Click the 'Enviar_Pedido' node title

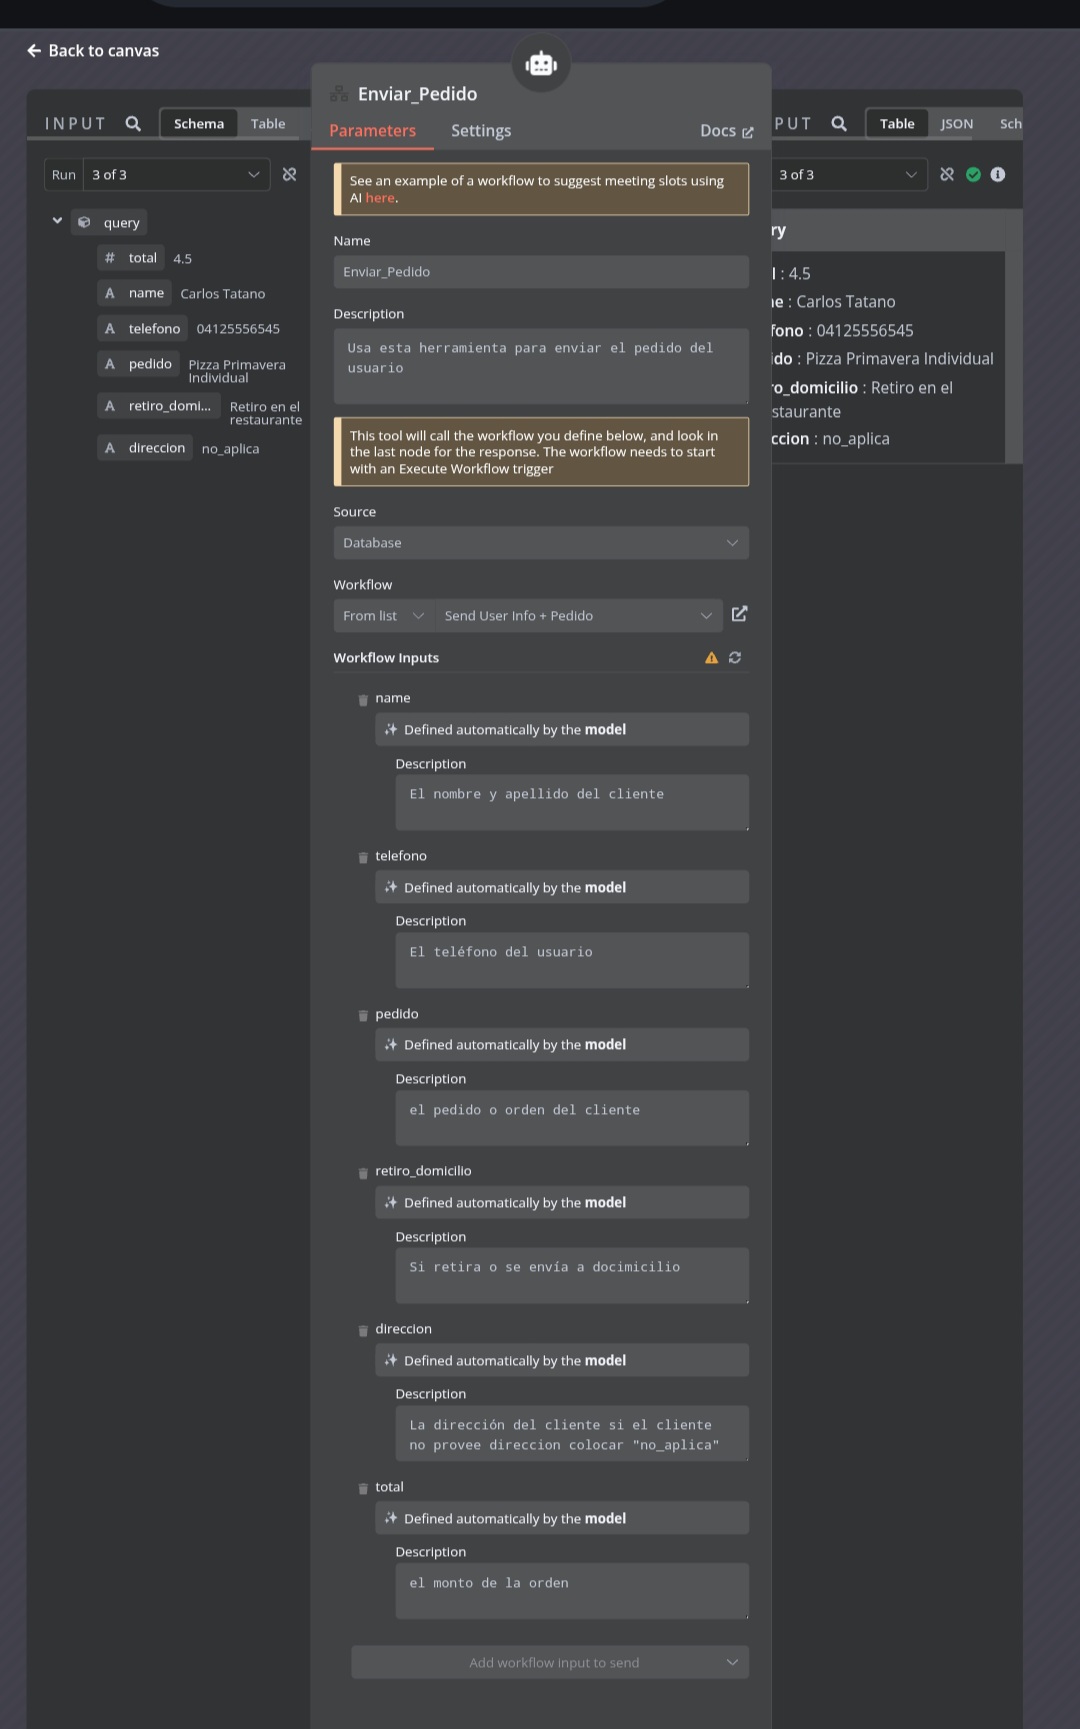tap(417, 94)
